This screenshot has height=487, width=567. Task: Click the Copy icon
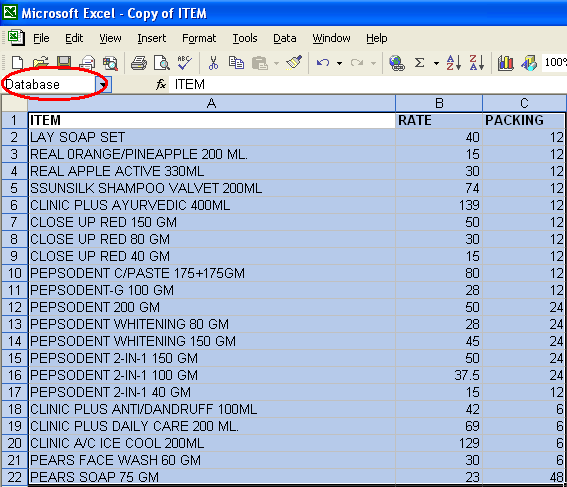(236, 63)
